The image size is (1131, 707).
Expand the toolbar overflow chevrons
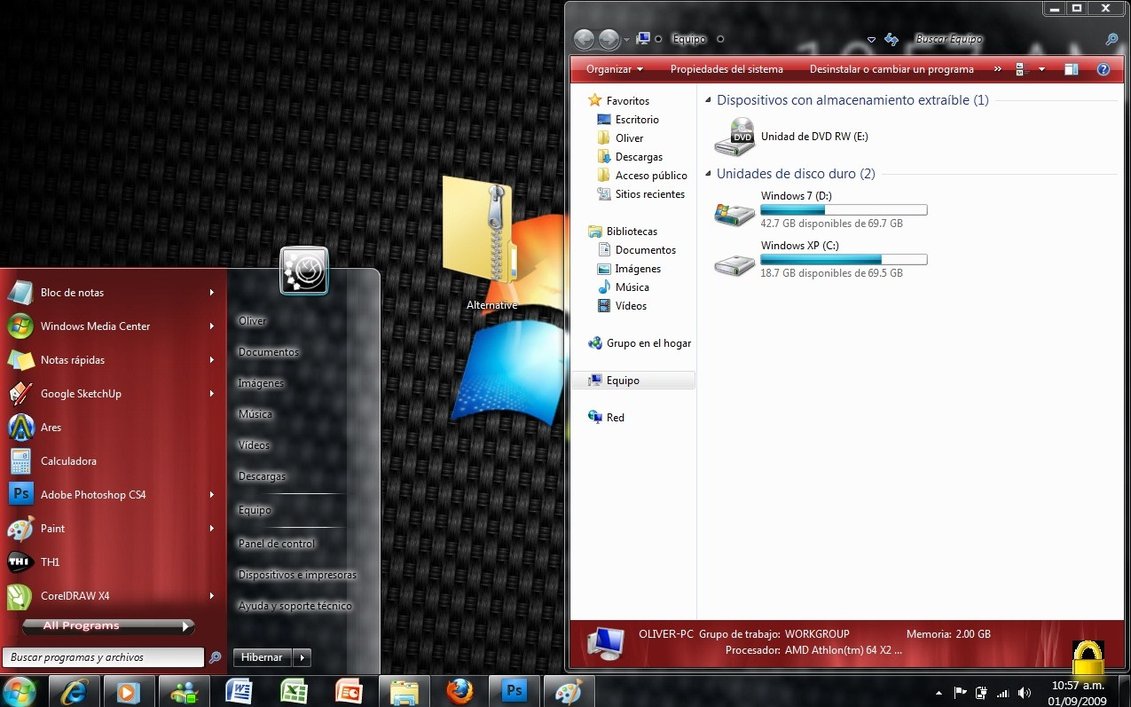tap(998, 69)
